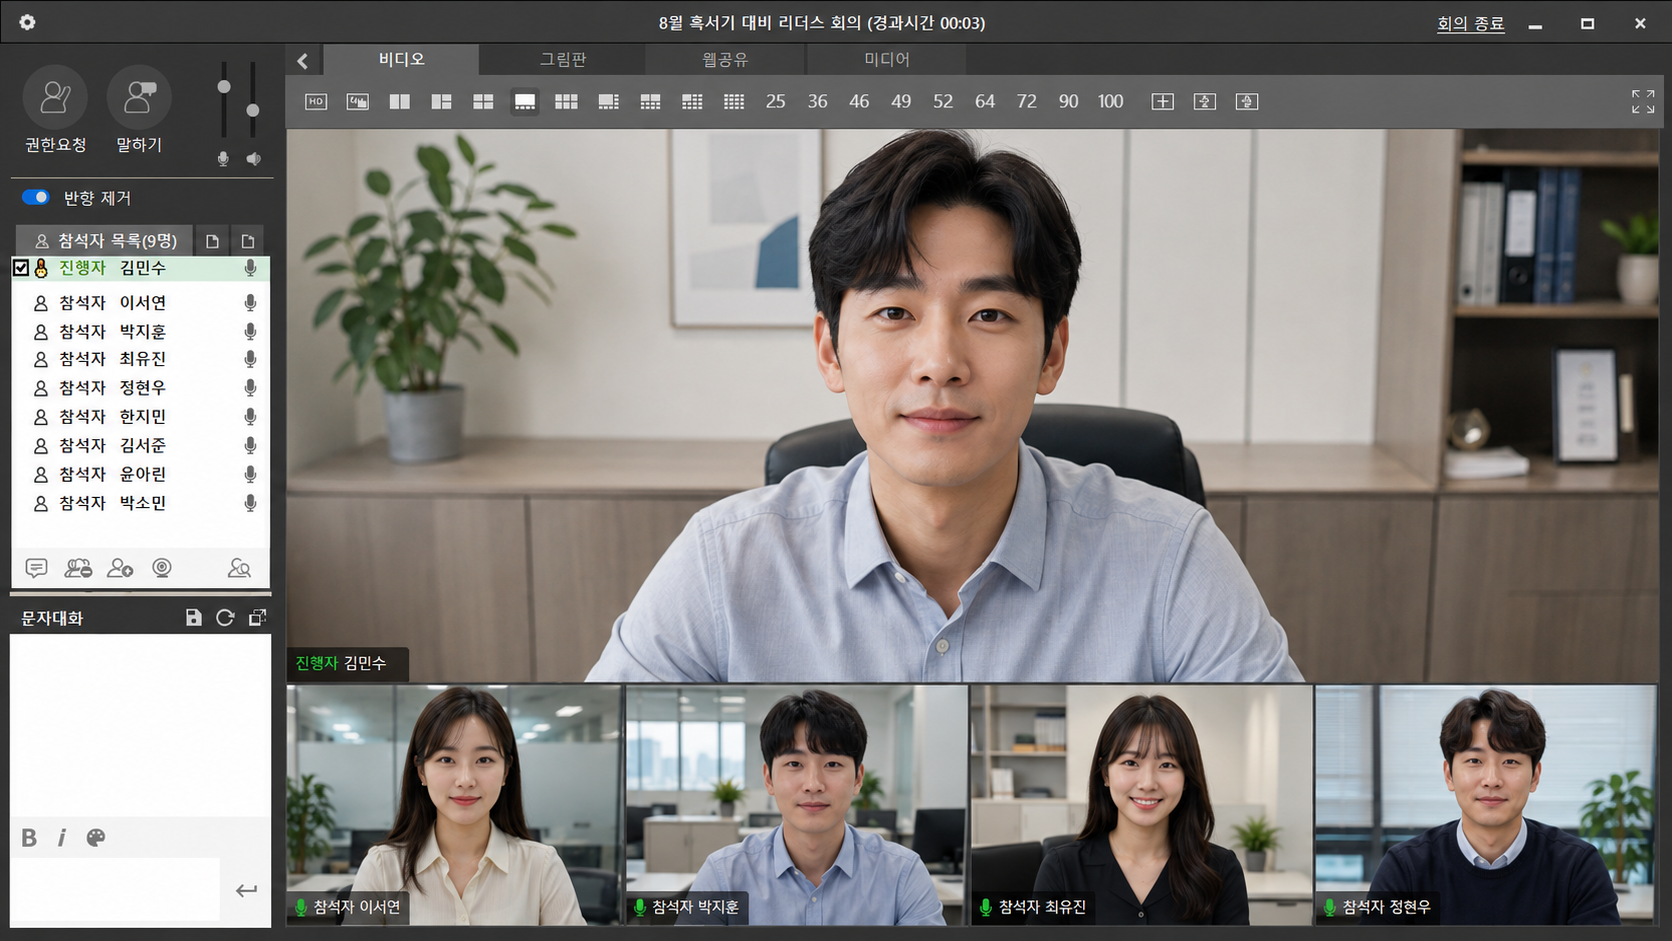This screenshot has height=941, width=1672.
Task: Select the one large plus two small layout
Action: coord(441,102)
